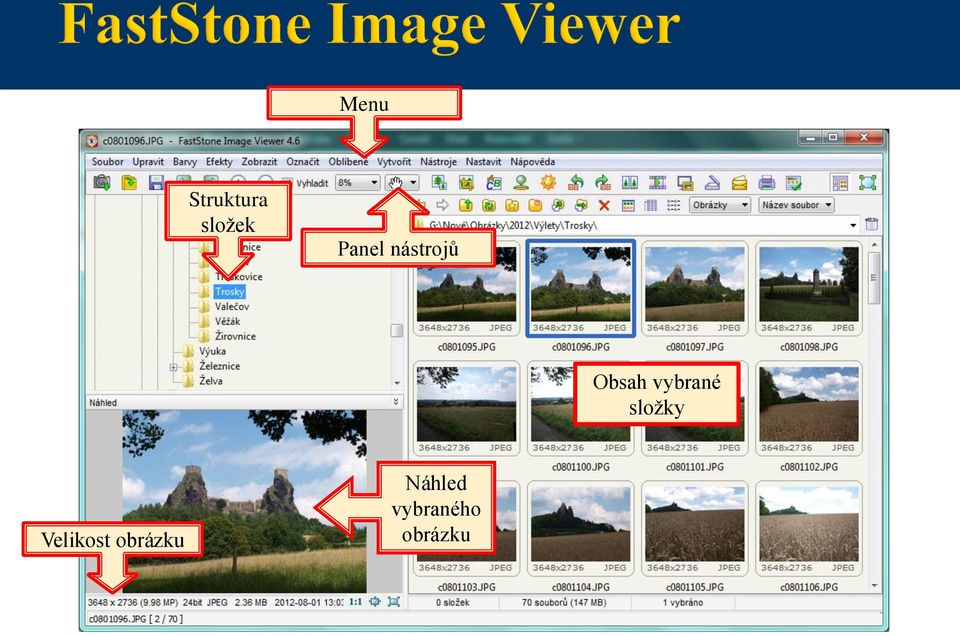Click the change canvas size icon

tap(467, 182)
